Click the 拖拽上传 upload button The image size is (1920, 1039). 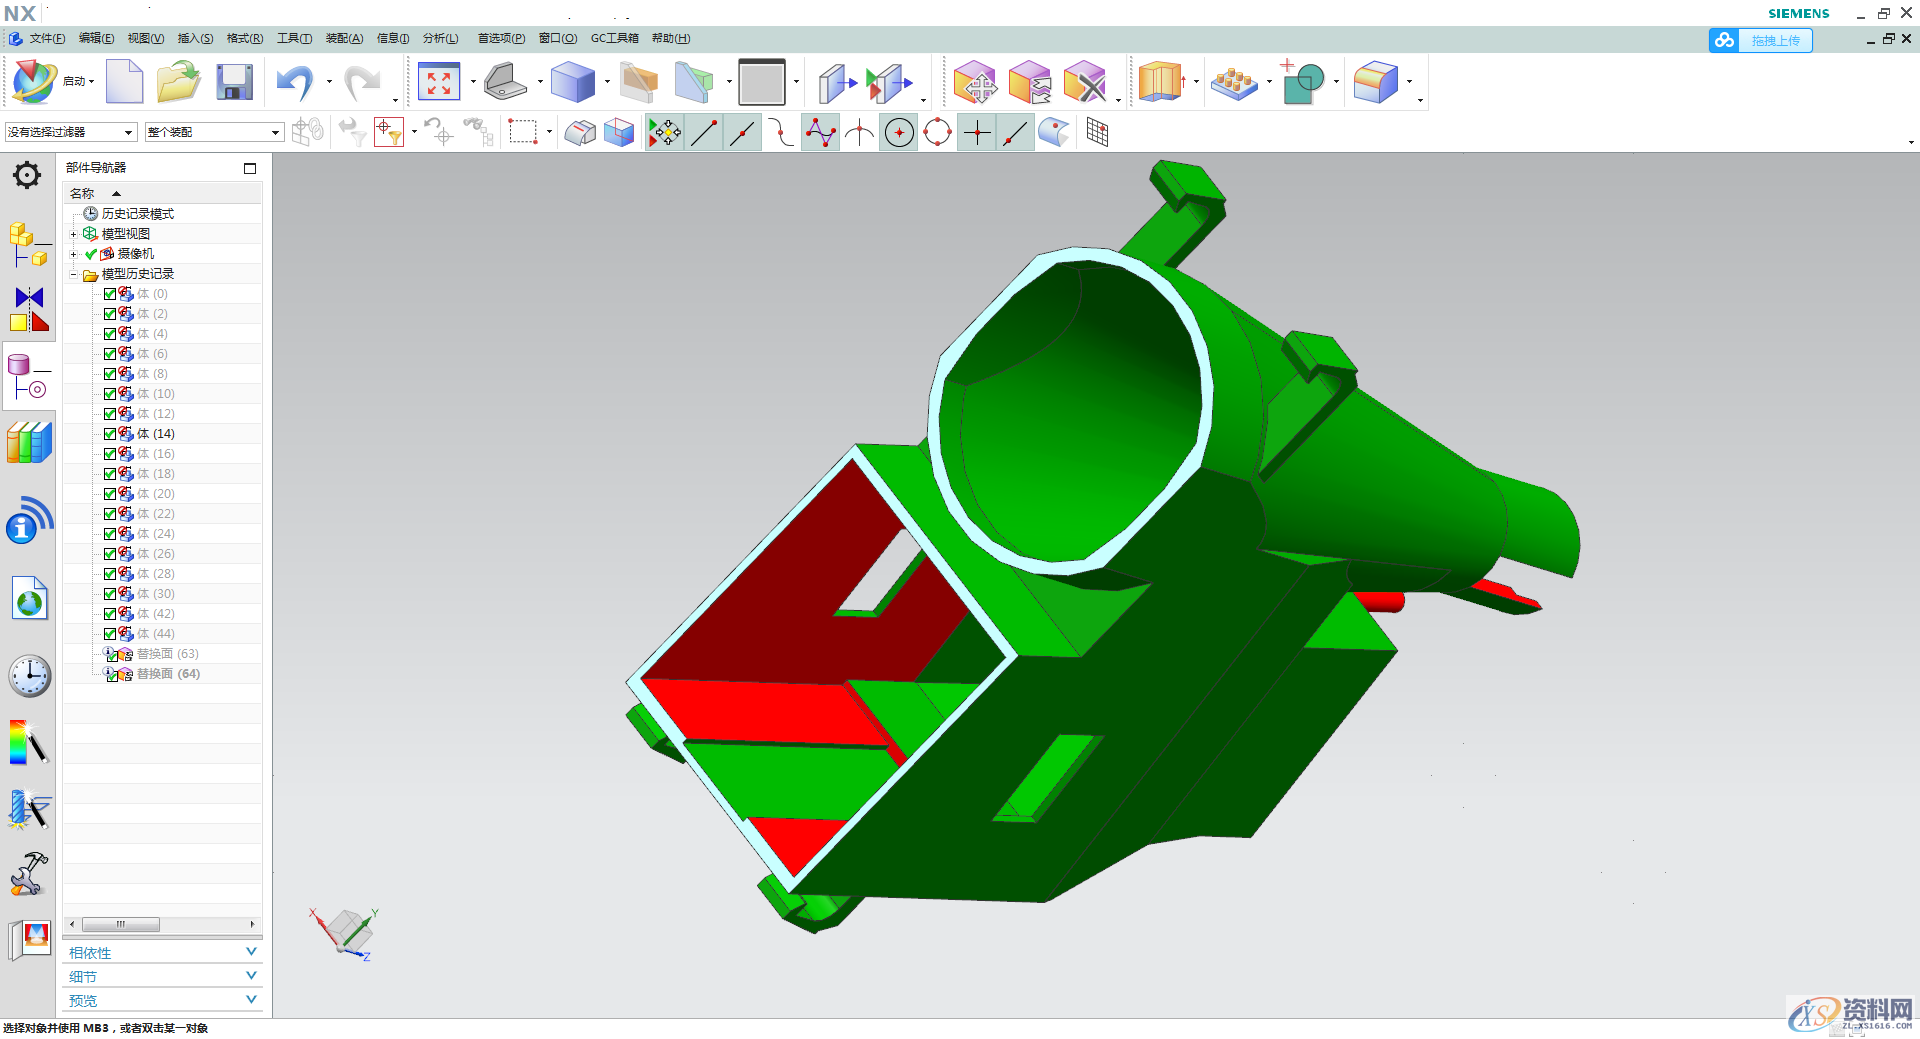pyautogui.click(x=1762, y=41)
